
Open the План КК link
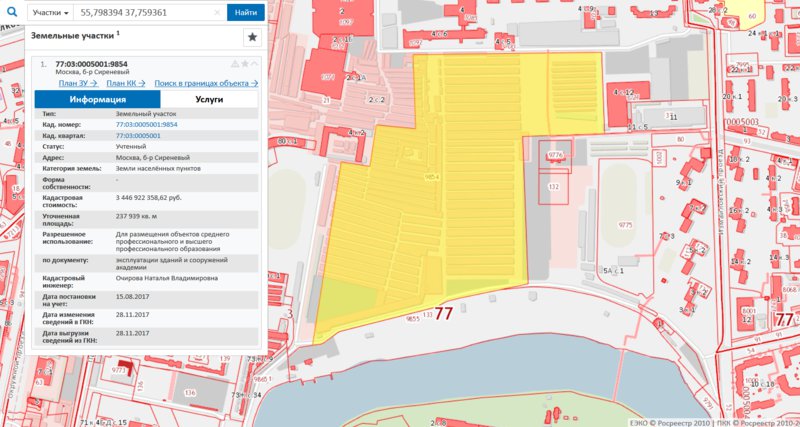126,83
